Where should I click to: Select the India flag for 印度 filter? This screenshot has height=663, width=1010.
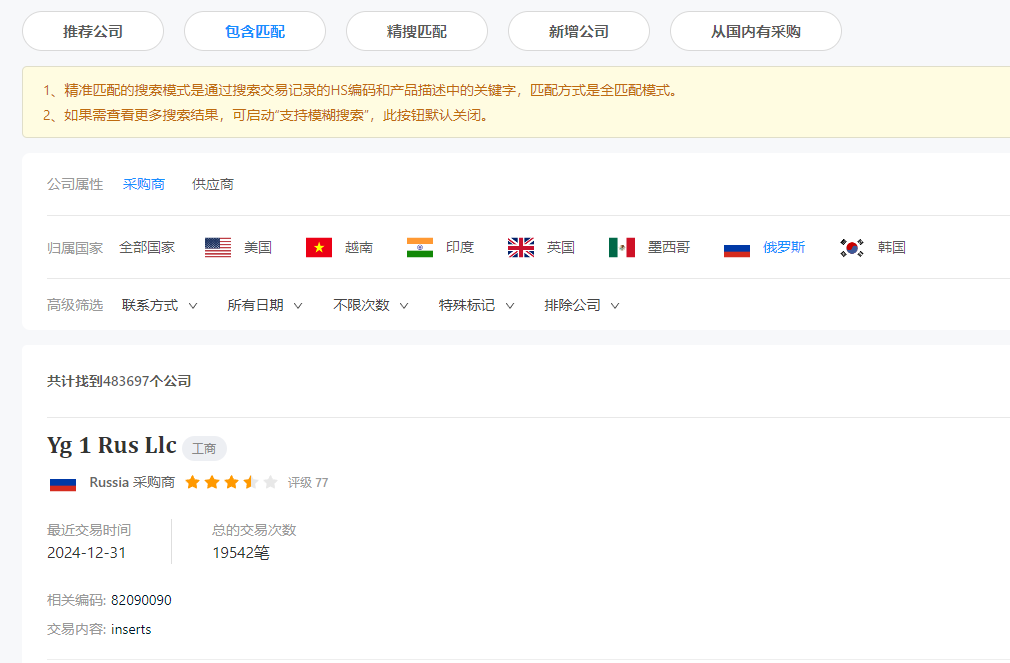[x=420, y=246]
